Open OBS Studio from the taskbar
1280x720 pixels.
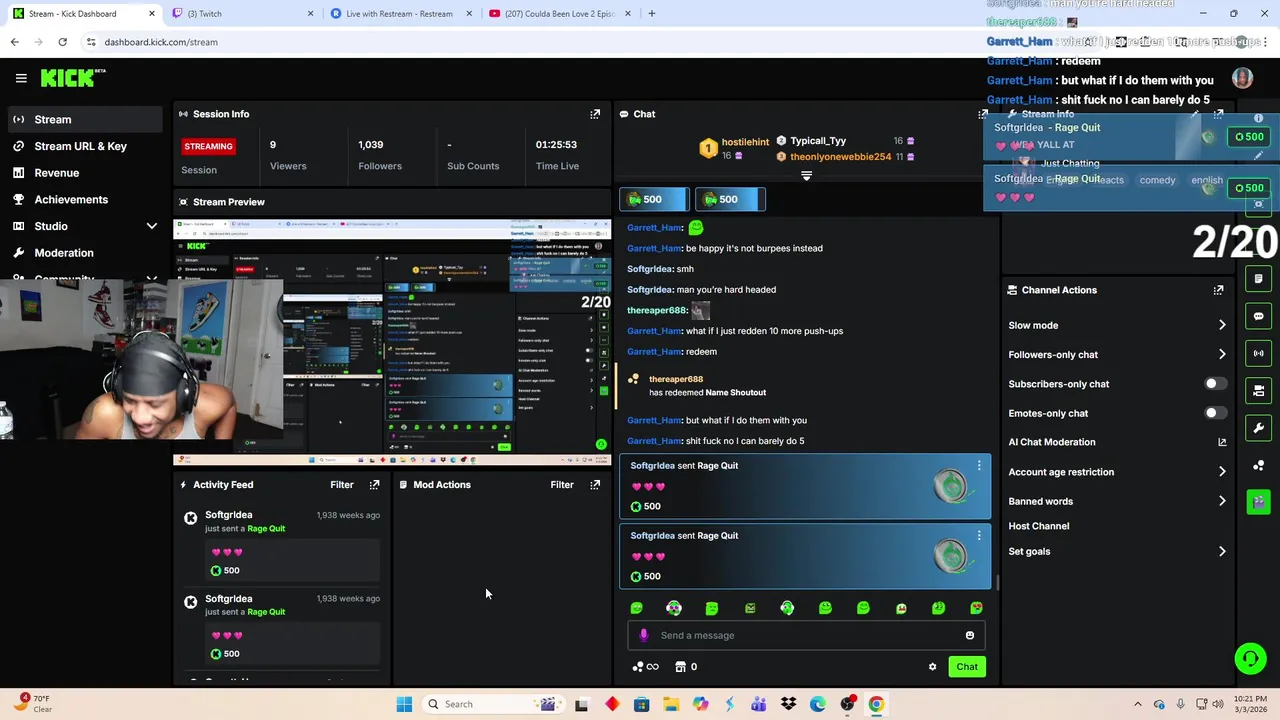[x=847, y=704]
